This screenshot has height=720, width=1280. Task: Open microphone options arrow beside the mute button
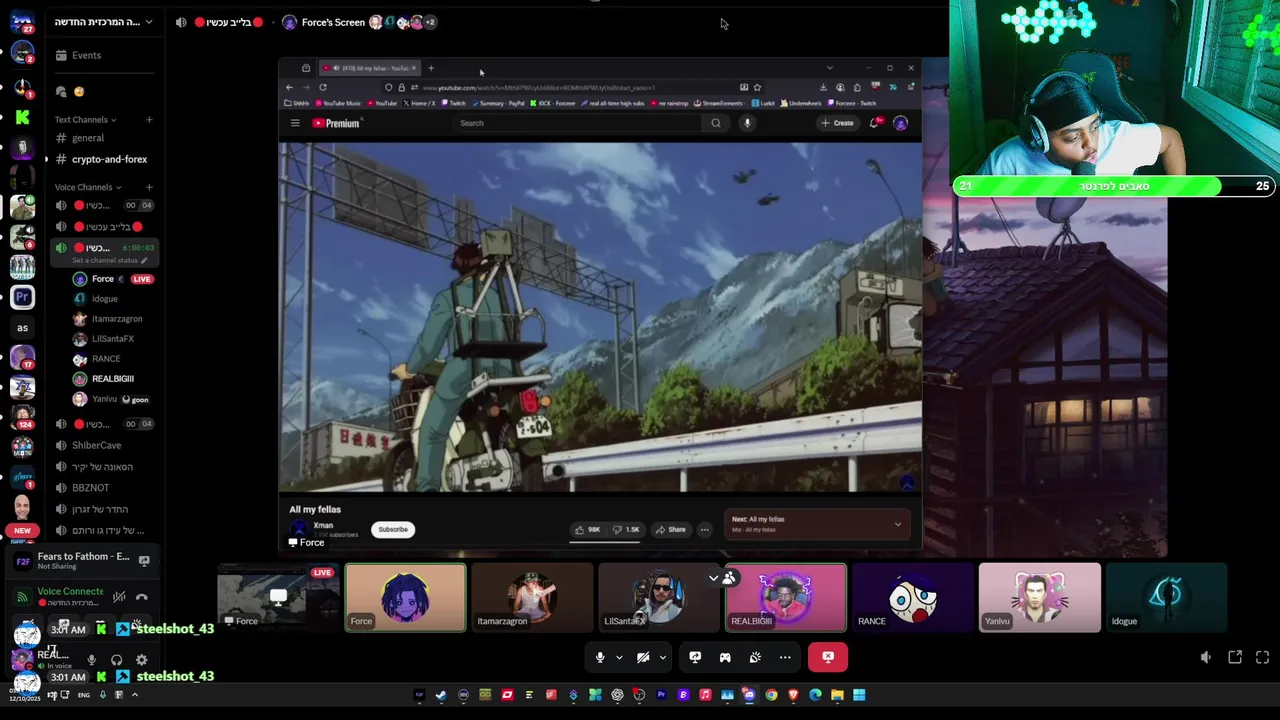[619, 657]
